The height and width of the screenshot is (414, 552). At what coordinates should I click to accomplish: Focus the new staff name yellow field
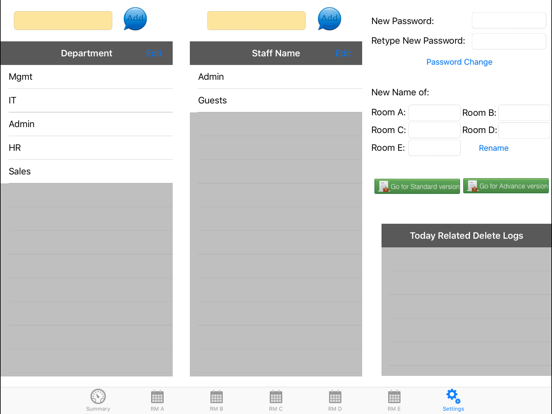click(x=256, y=20)
